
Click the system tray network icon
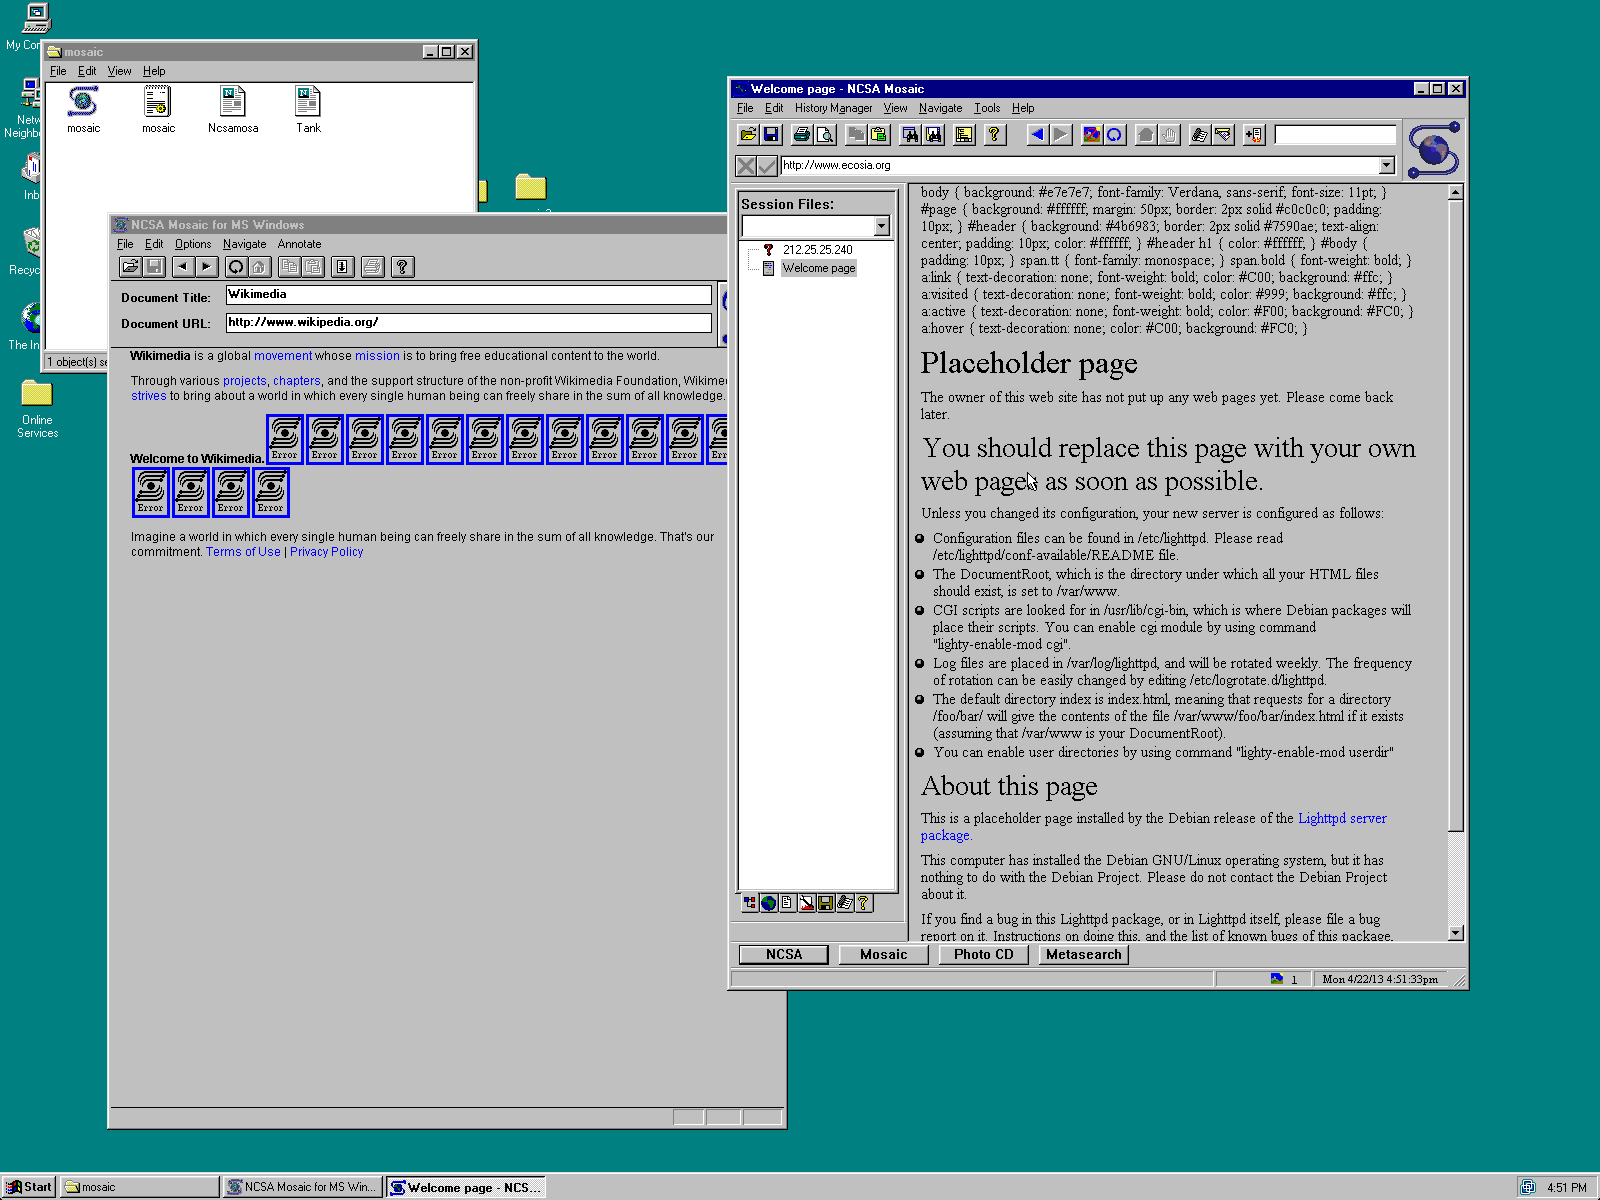click(1528, 1188)
